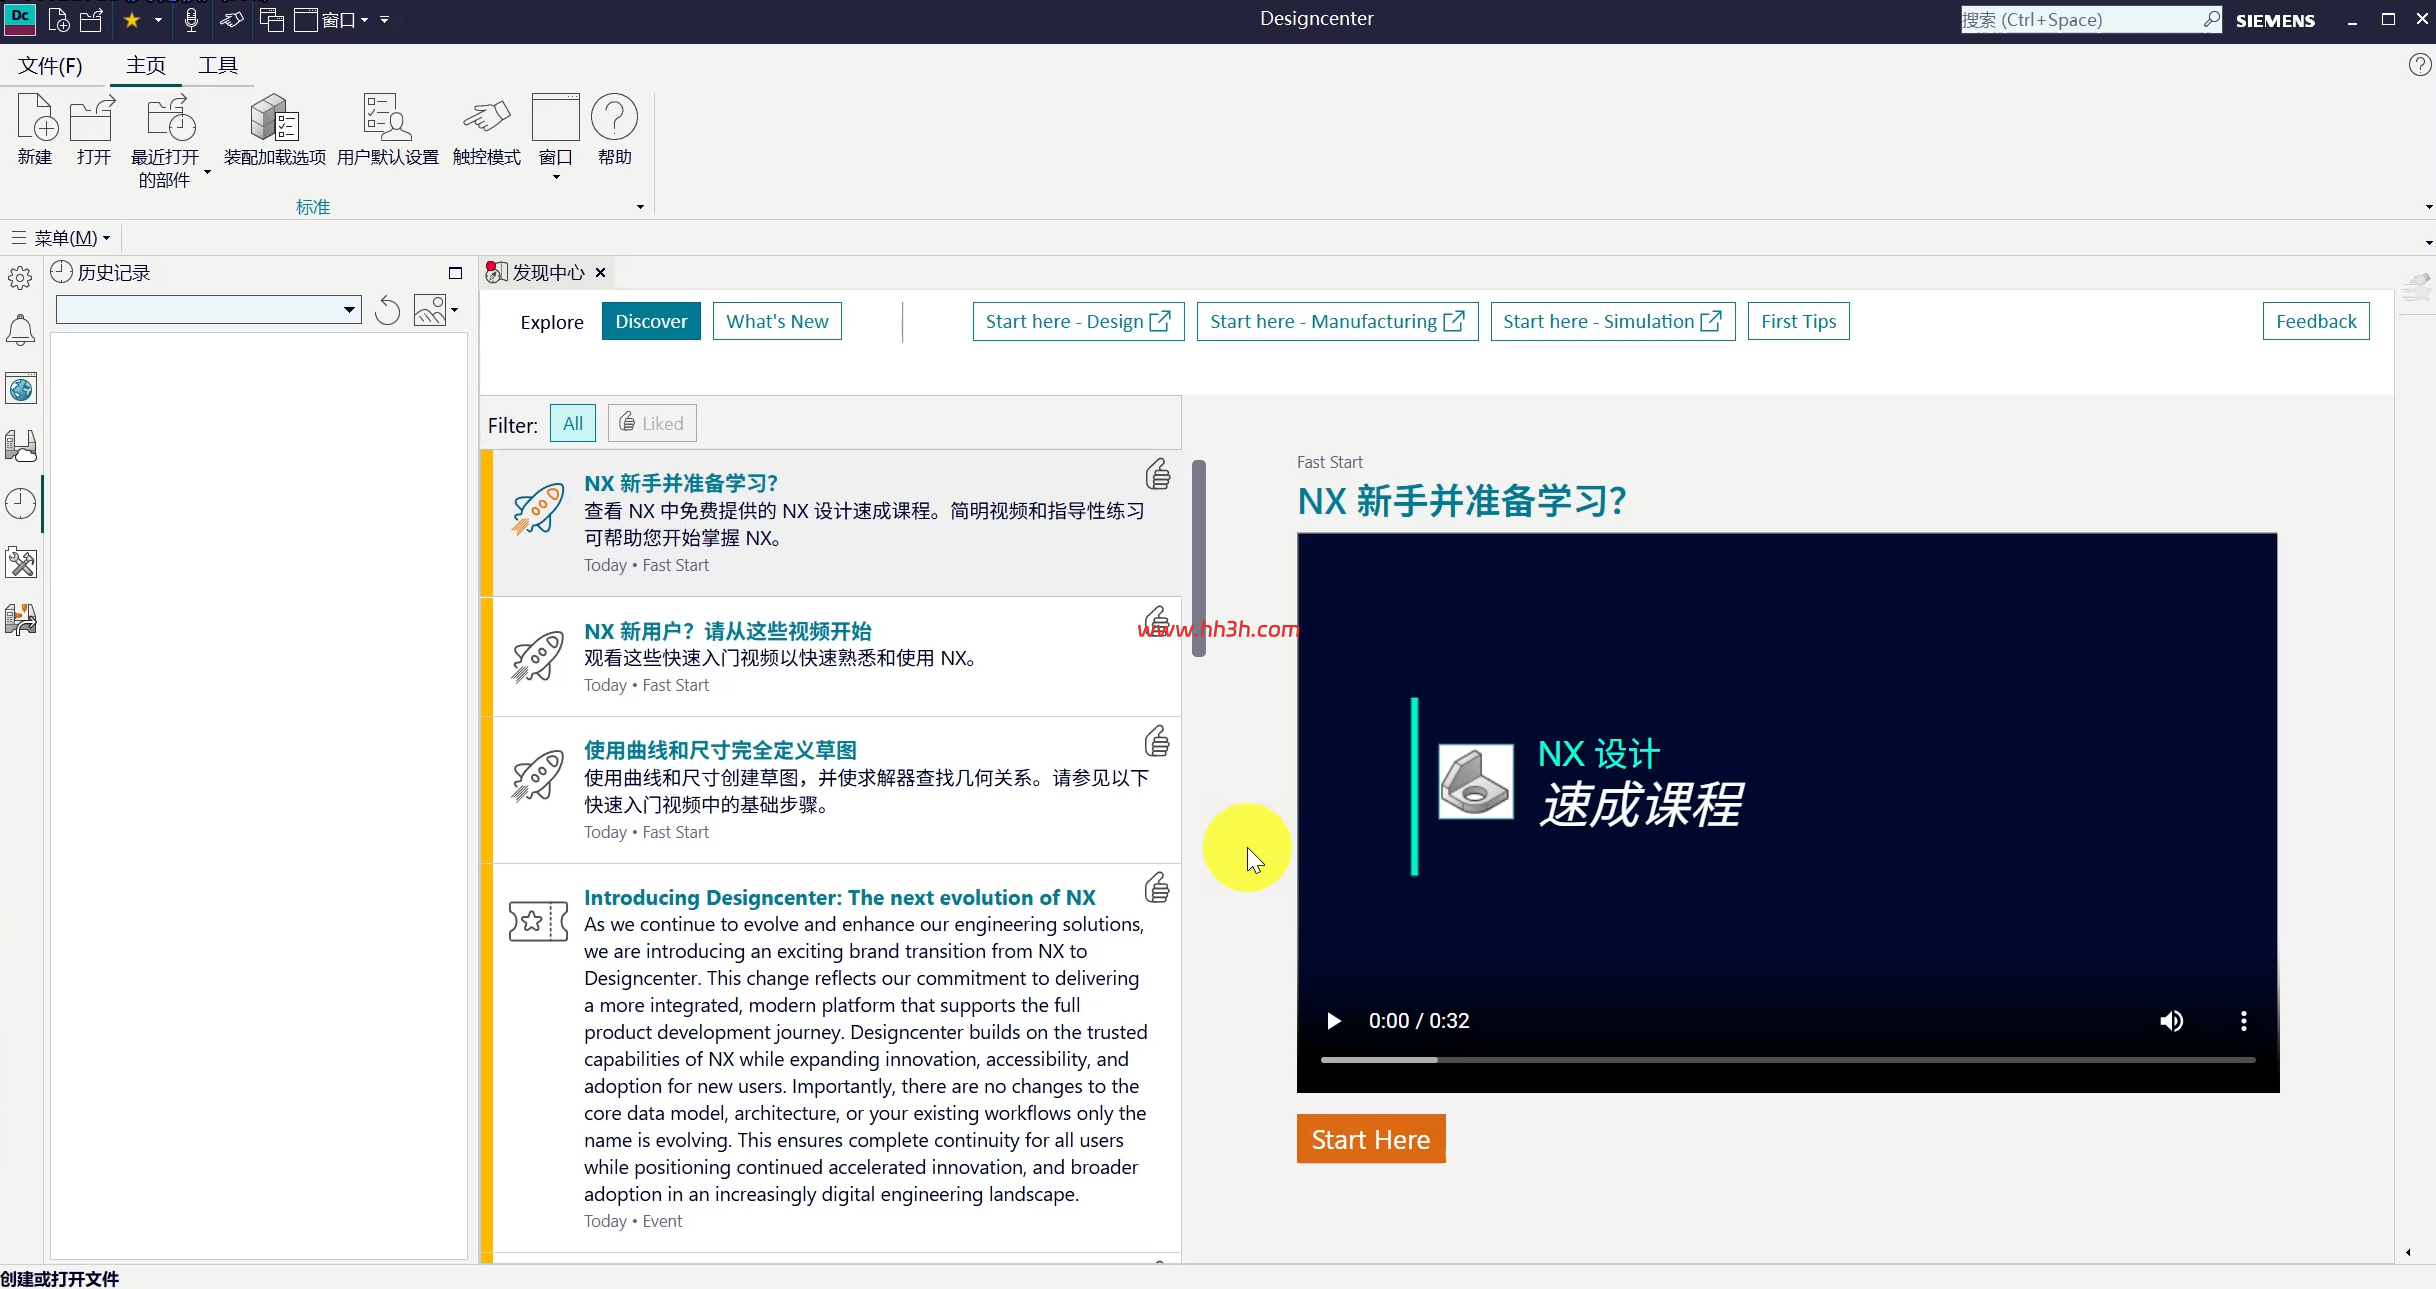Toggle the Liked filter
Image resolution: width=2436 pixels, height=1289 pixels.
click(652, 423)
